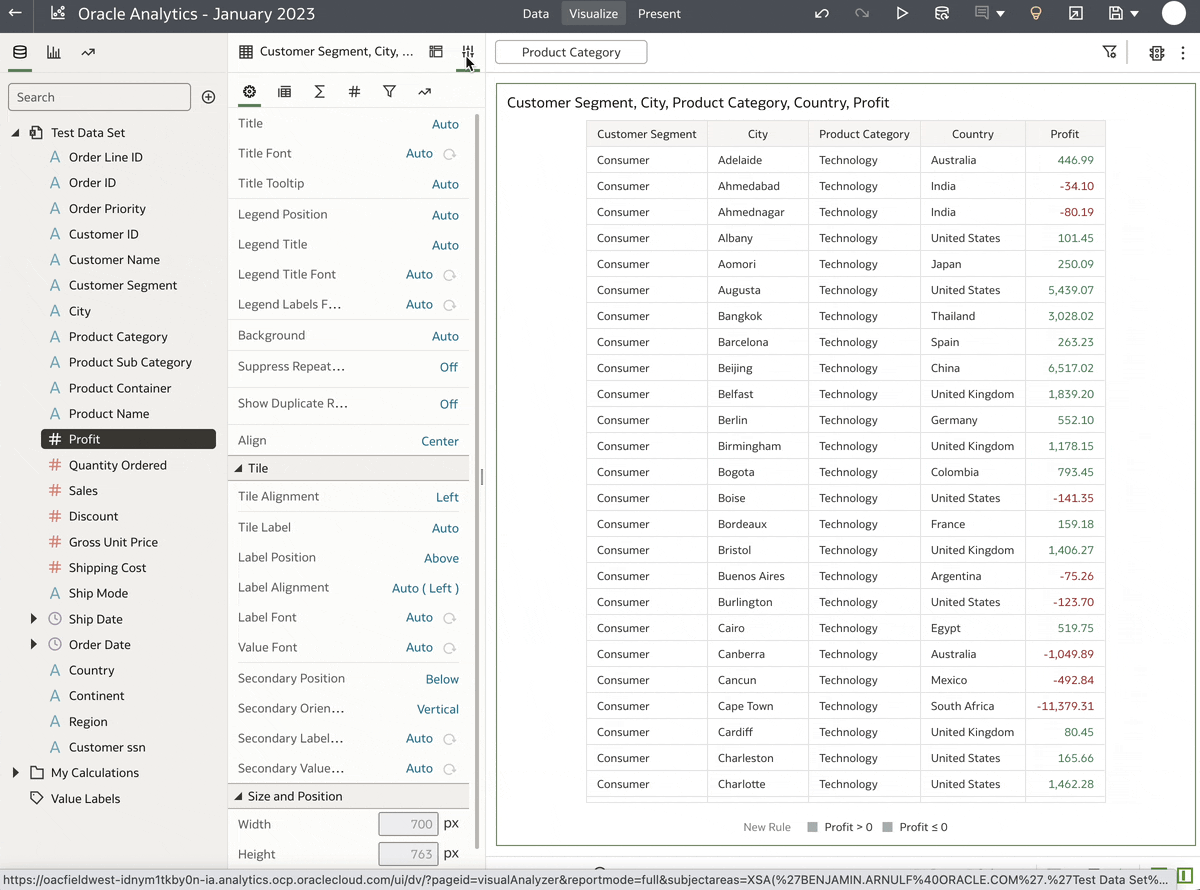Switch to the Present tab

[659, 14]
